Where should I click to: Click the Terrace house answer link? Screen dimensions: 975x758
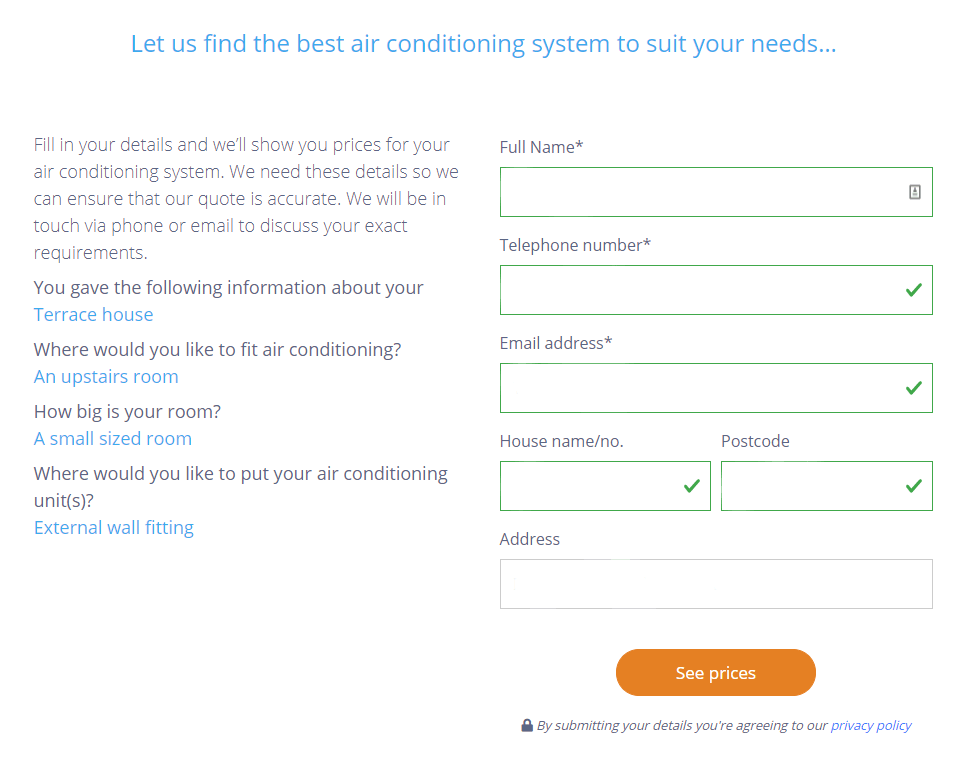click(x=93, y=315)
